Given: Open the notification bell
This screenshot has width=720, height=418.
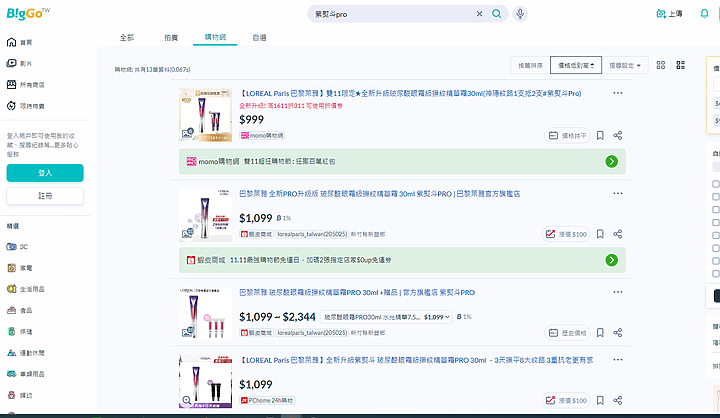Looking at the screenshot, I should [704, 14].
